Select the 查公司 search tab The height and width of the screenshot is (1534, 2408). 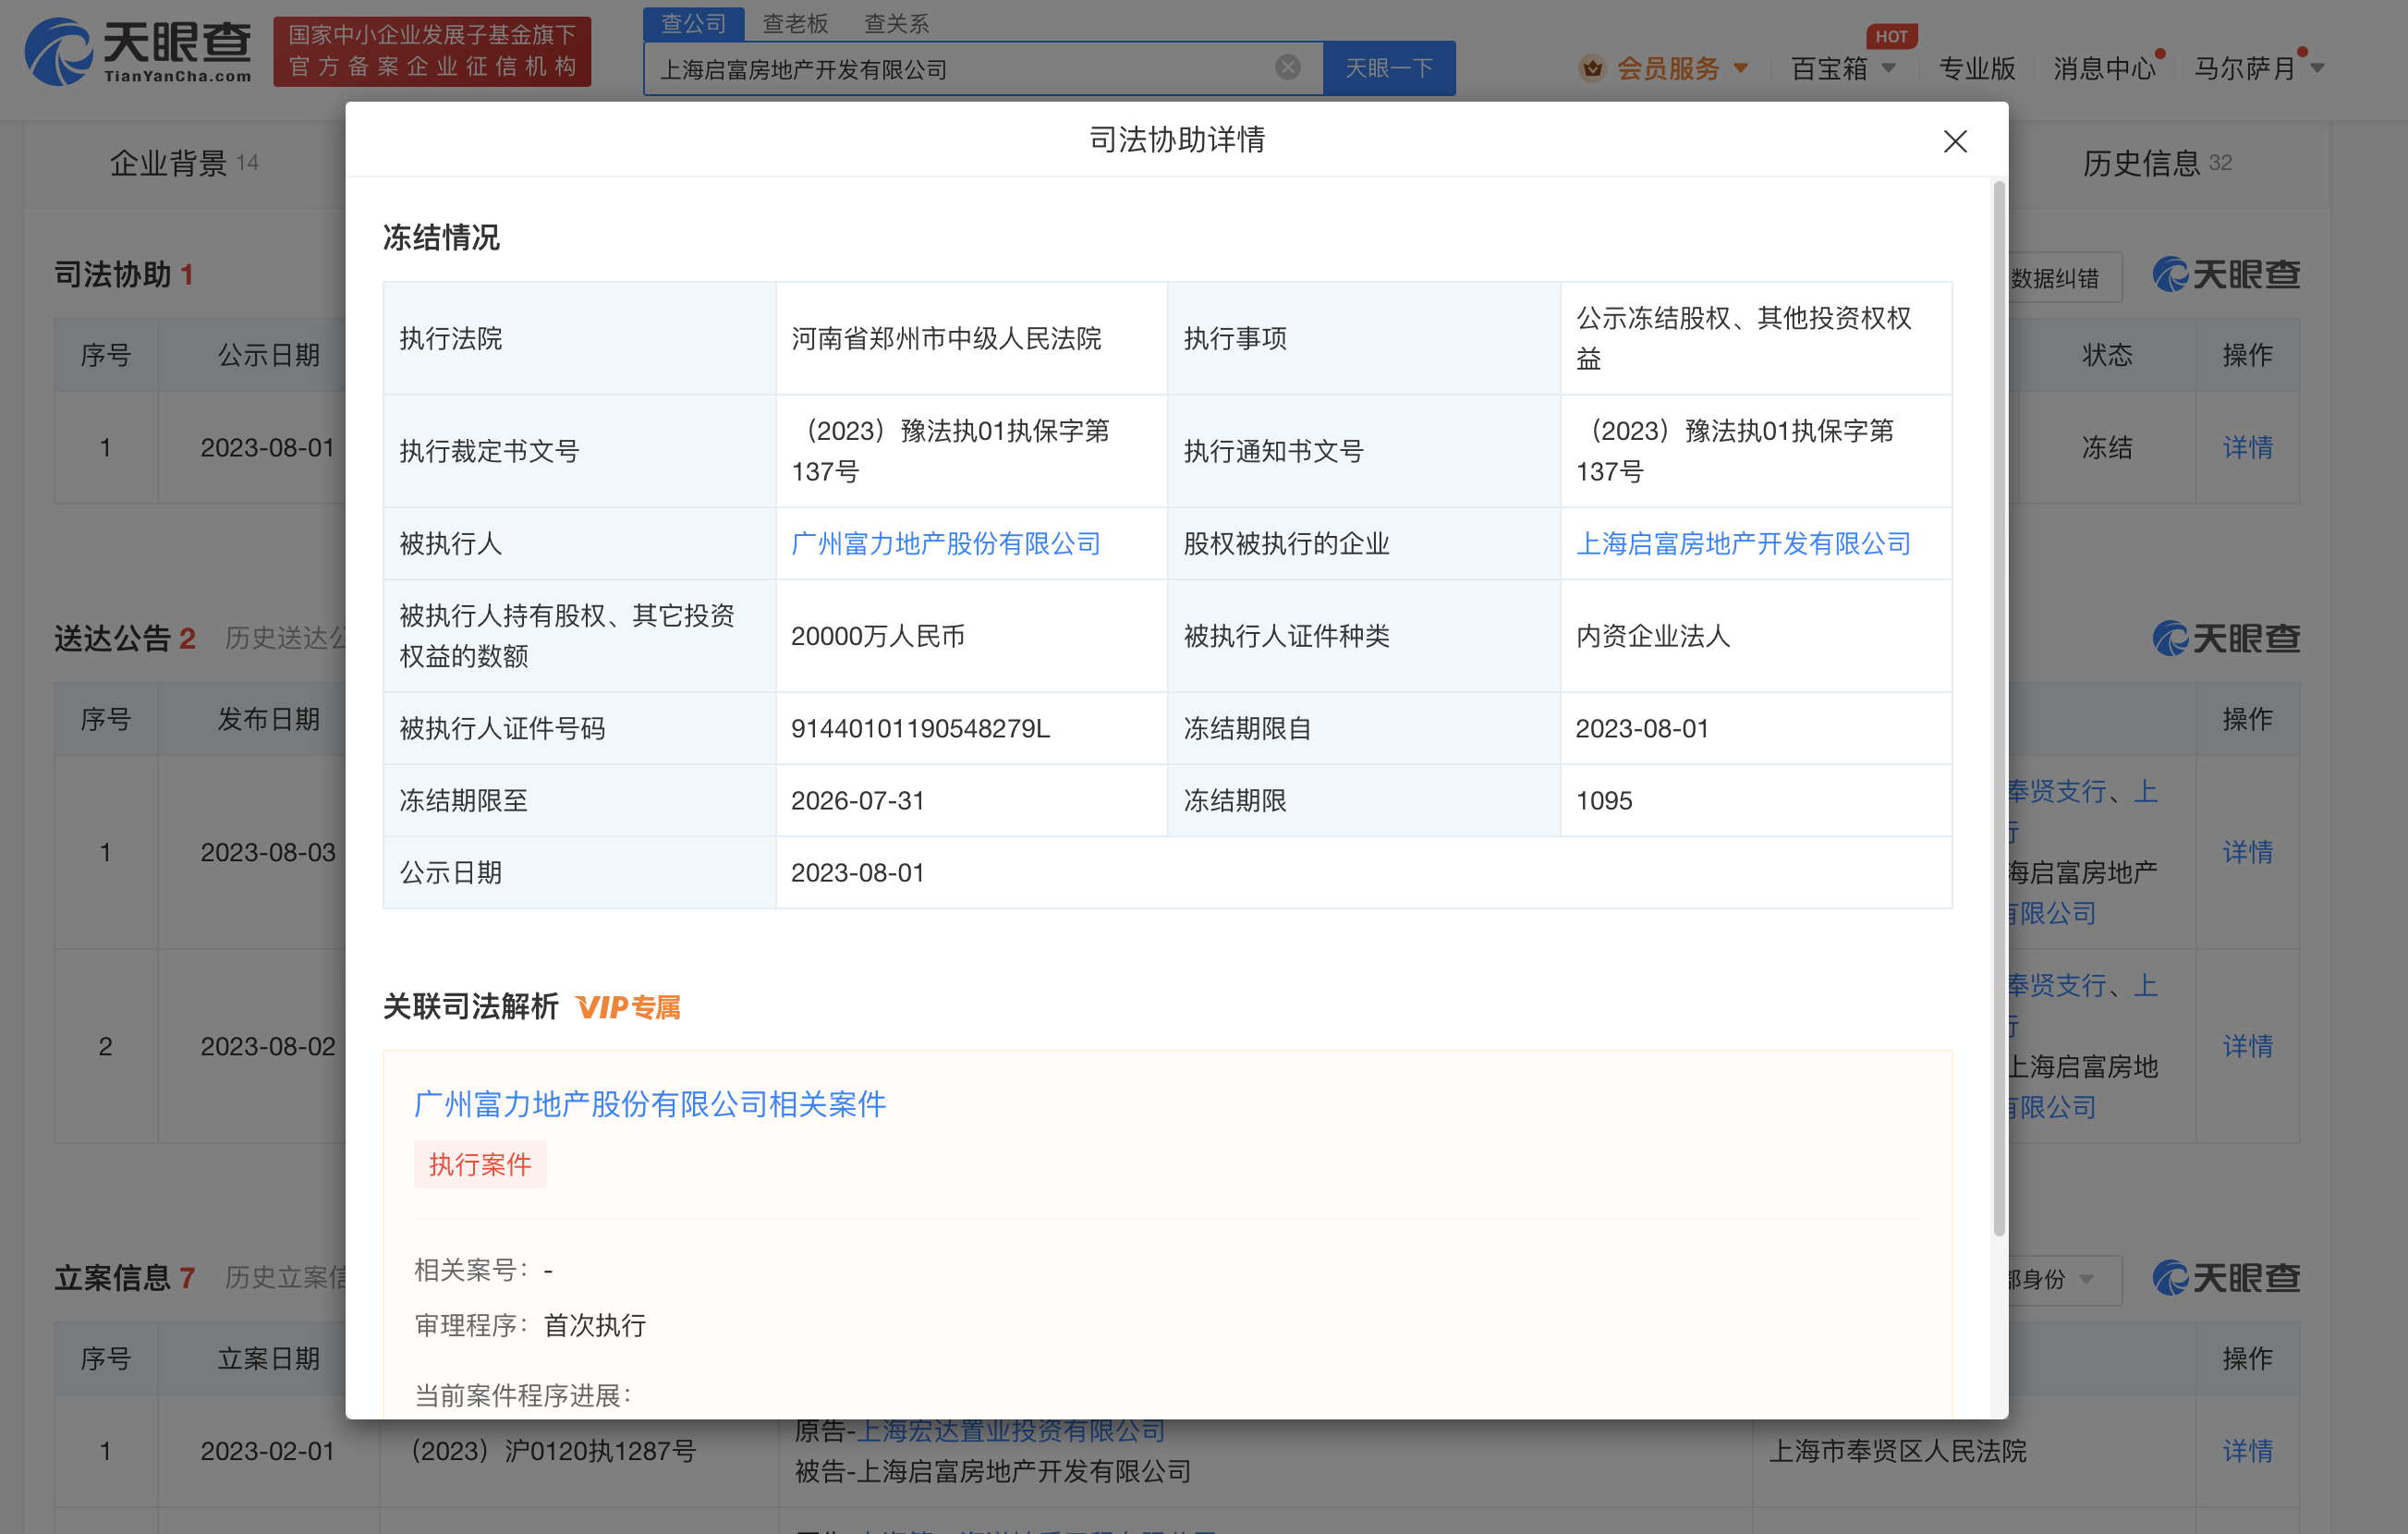pos(693,23)
